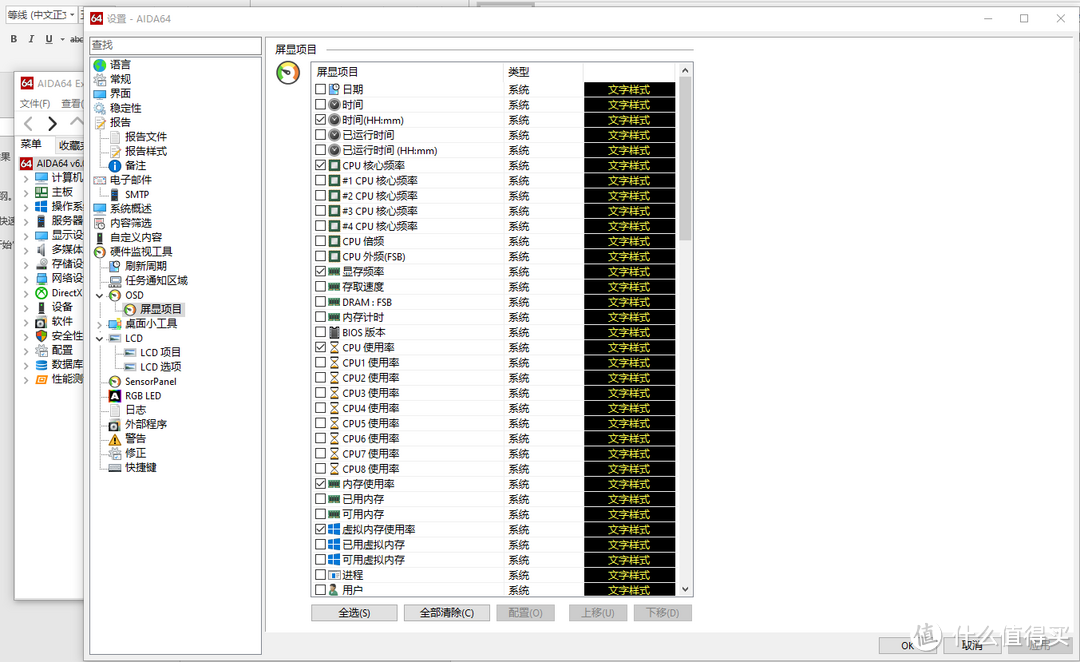The image size is (1080, 662).
Task: Click the 文字样式 swatch for 日期 row
Action: (x=629, y=90)
